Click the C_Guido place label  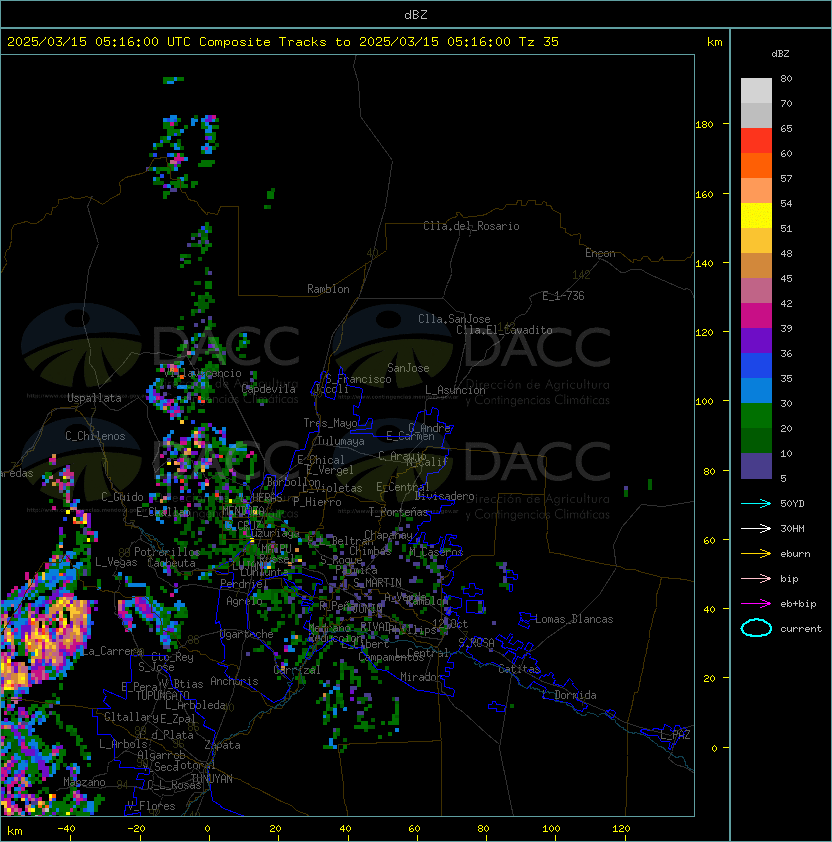point(122,497)
